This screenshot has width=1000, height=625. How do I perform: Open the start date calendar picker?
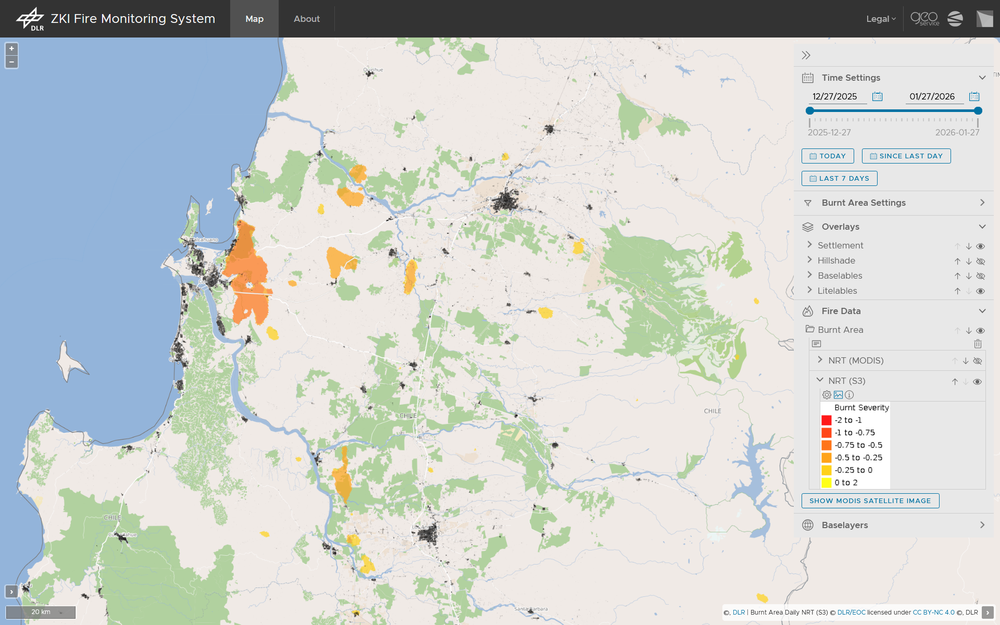(x=877, y=97)
